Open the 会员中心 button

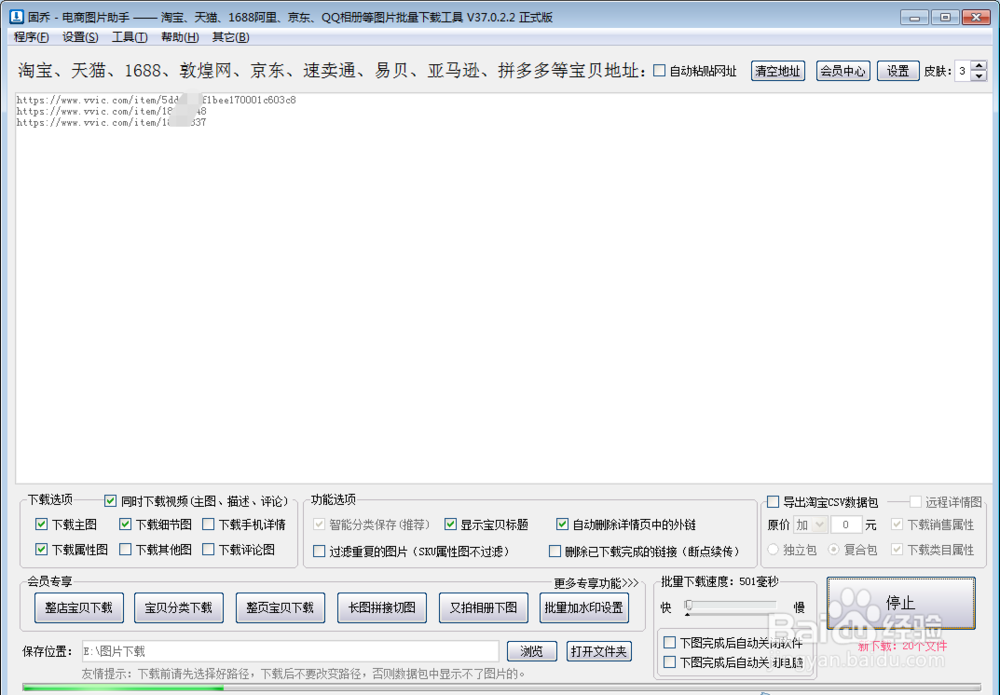(x=842, y=71)
